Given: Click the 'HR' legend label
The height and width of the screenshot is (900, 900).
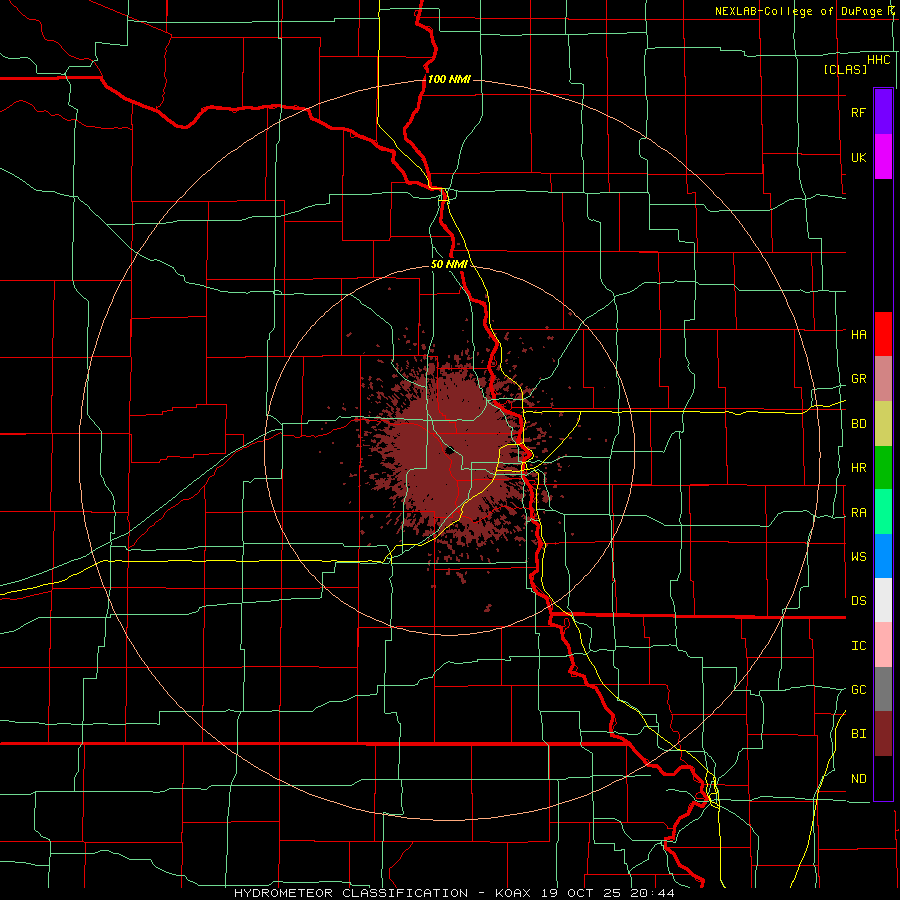Looking at the screenshot, I should click(x=858, y=468).
